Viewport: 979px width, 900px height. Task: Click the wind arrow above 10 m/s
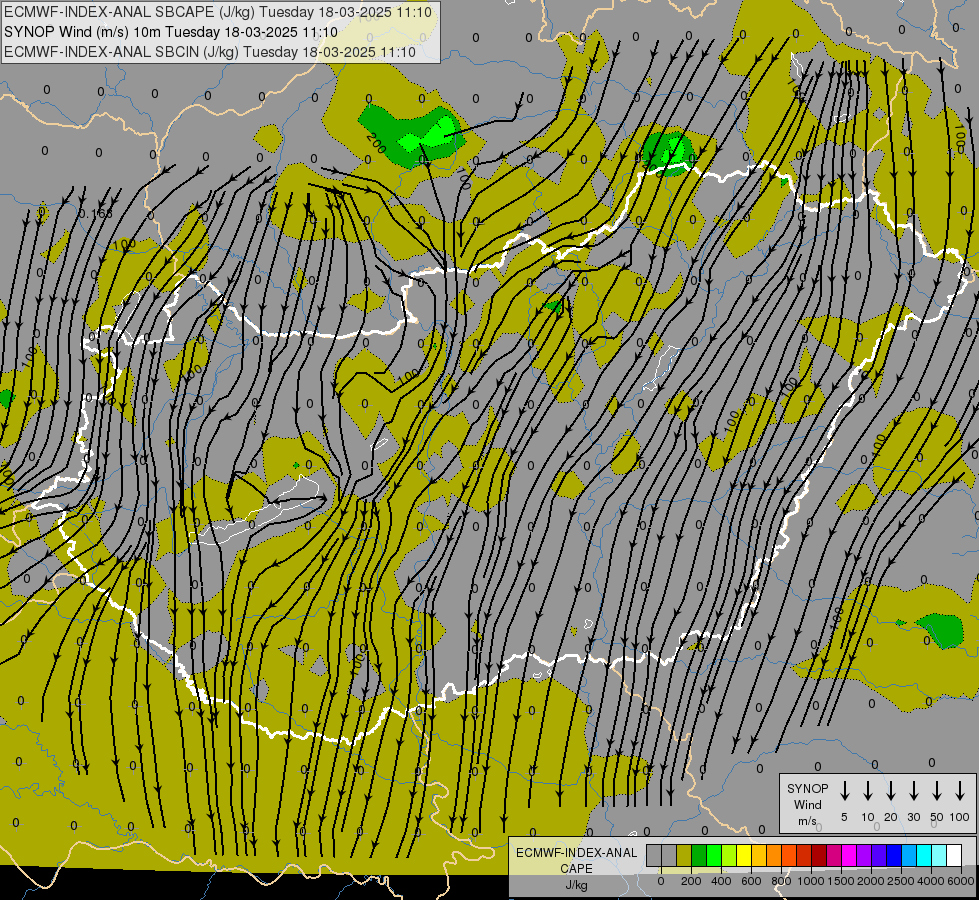pos(867,791)
